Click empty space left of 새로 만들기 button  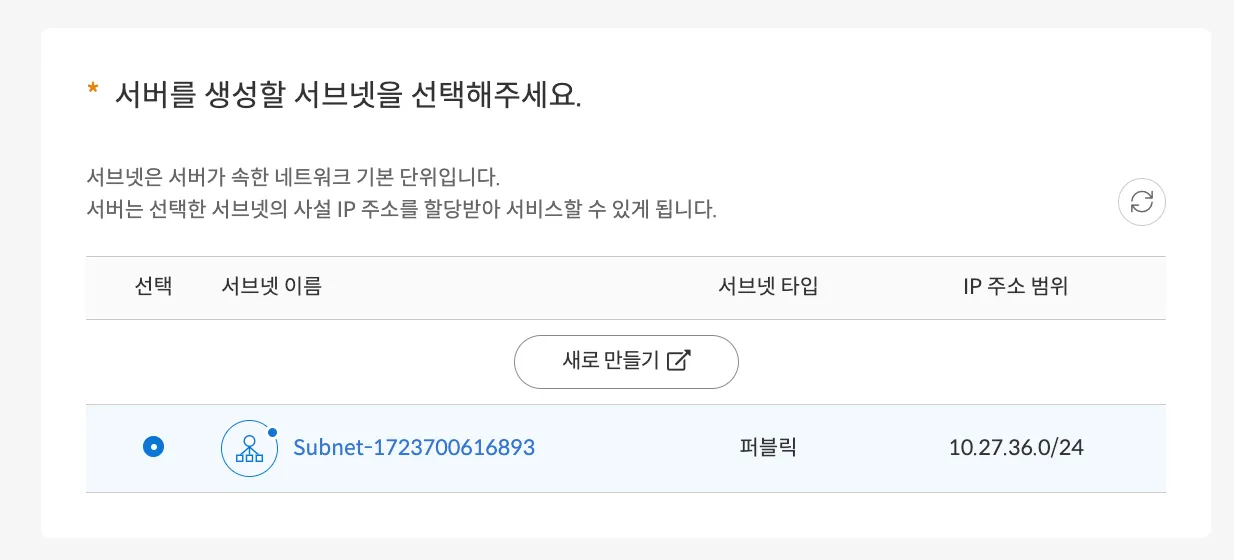pos(300,361)
